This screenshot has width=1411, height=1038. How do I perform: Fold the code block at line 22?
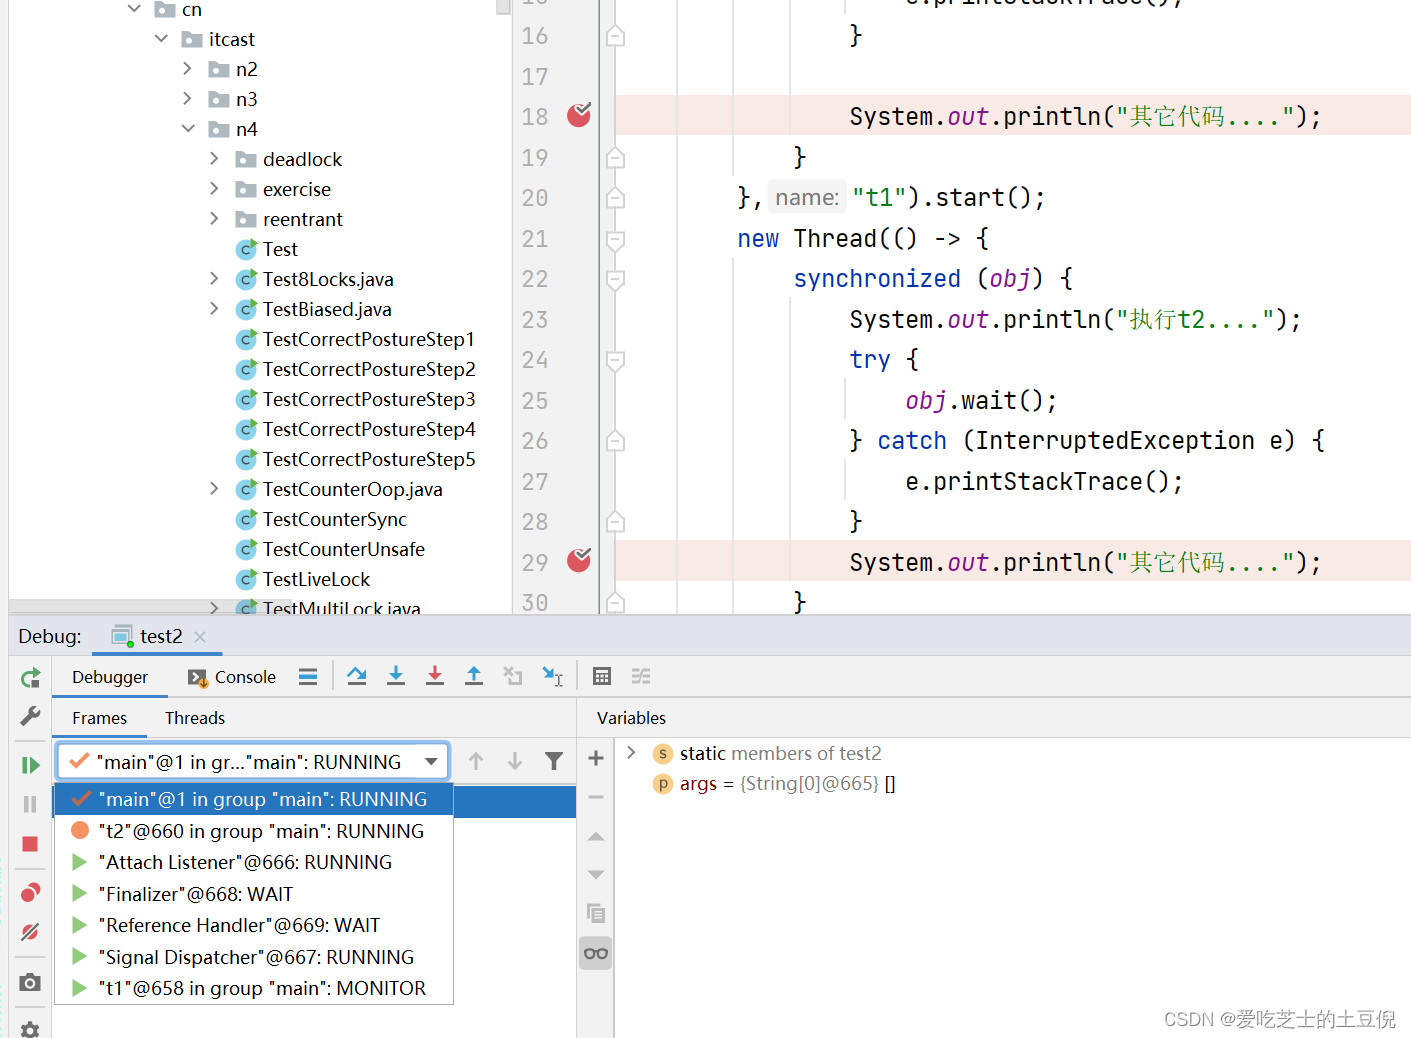tap(616, 279)
